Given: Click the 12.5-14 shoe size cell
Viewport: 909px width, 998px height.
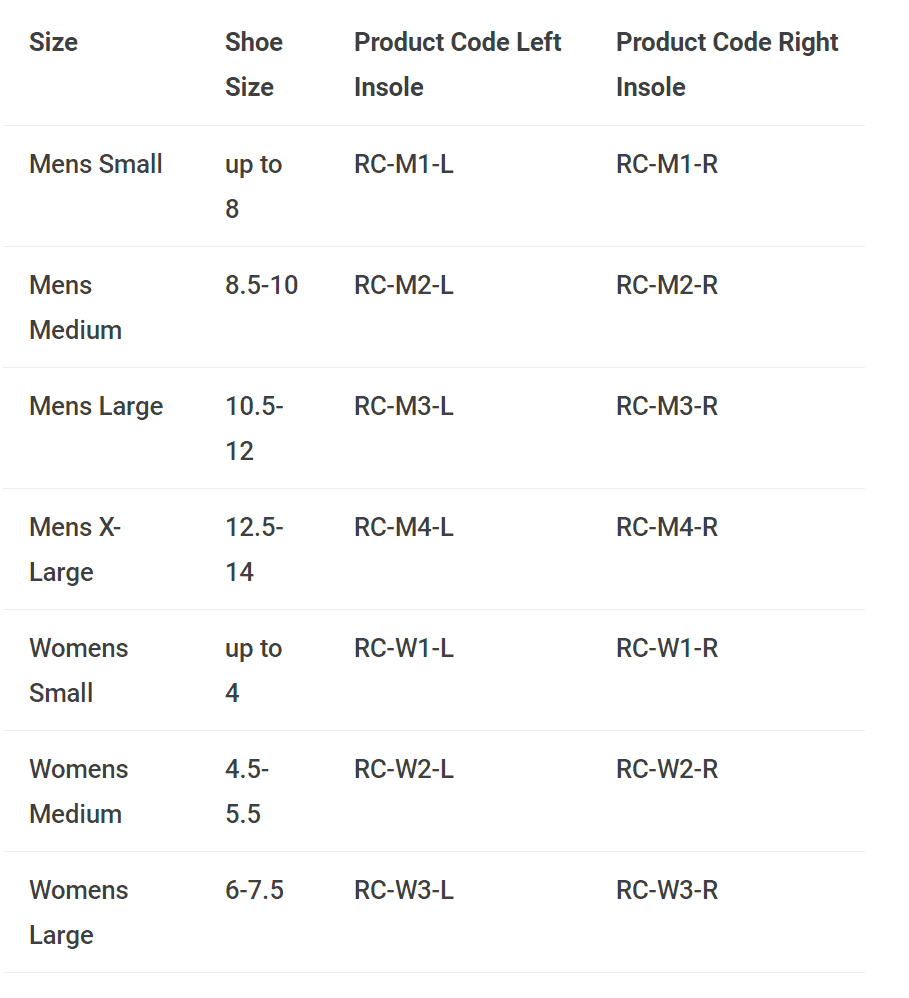Looking at the screenshot, I should [254, 549].
